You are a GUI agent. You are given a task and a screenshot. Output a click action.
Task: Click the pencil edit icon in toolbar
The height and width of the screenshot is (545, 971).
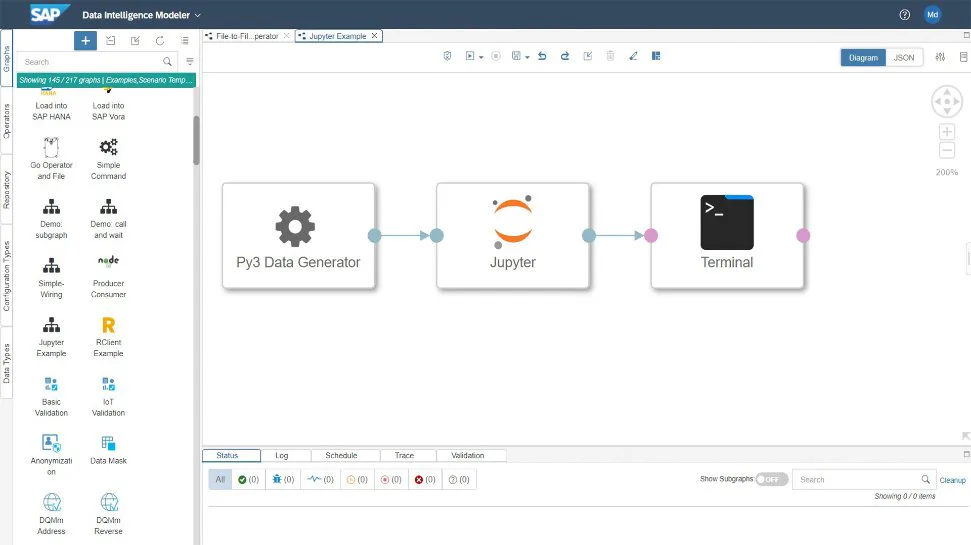(x=633, y=56)
